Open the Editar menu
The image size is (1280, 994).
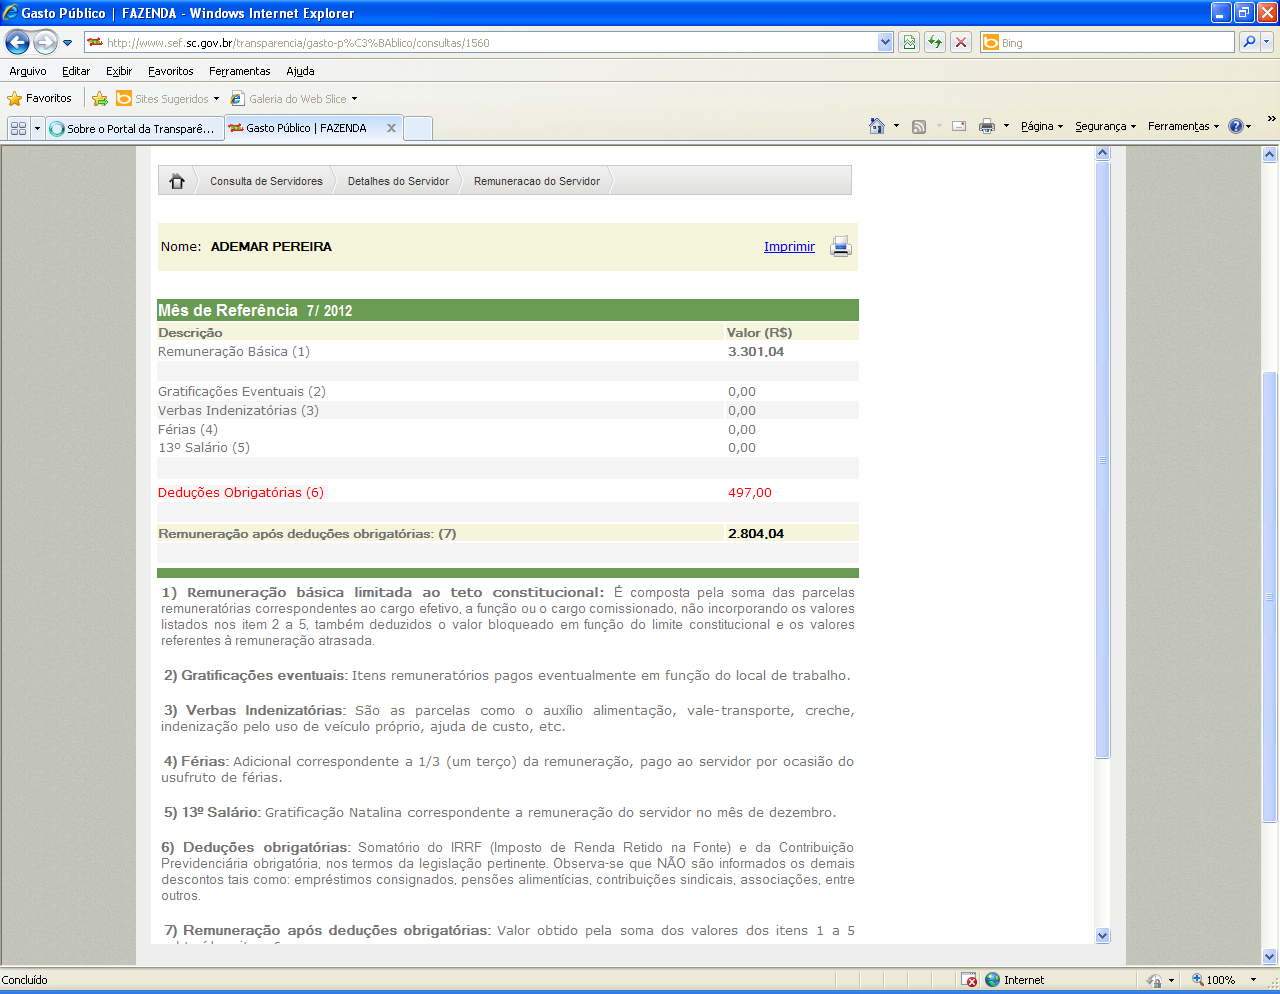click(x=76, y=71)
